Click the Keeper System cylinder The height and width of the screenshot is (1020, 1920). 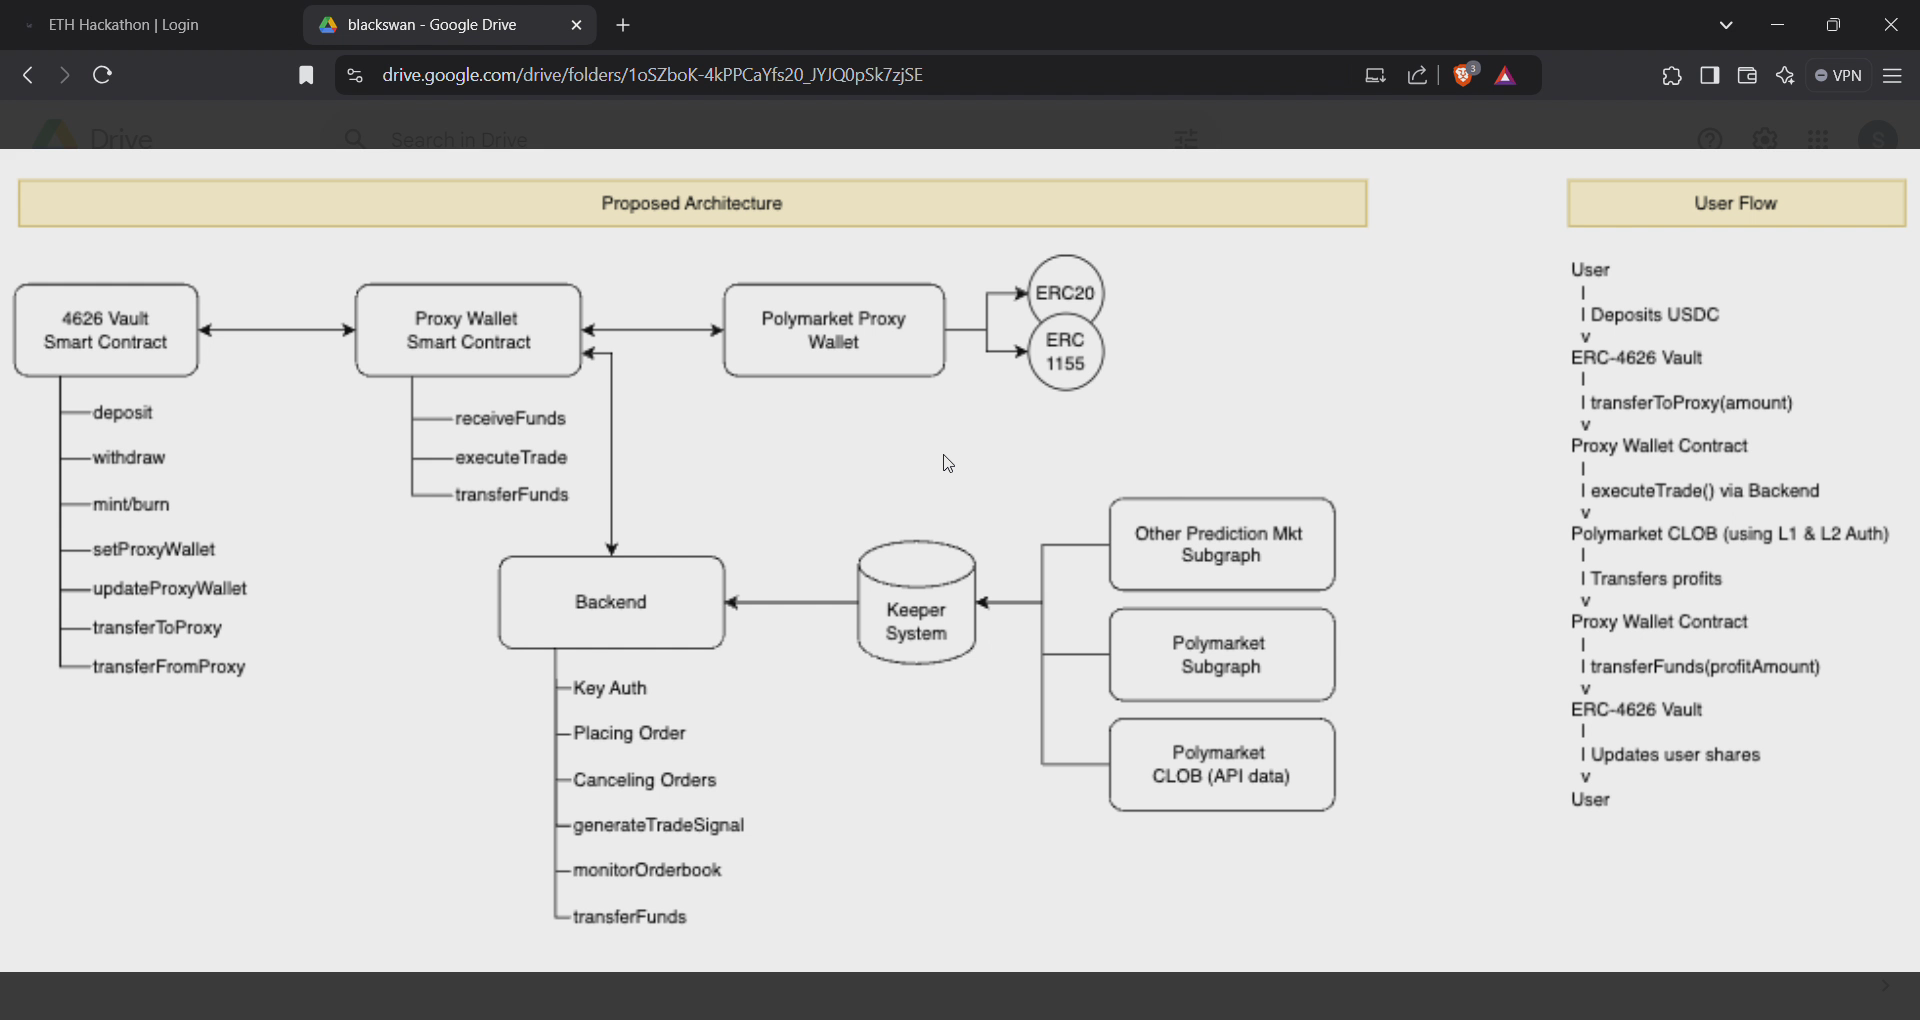coord(916,603)
